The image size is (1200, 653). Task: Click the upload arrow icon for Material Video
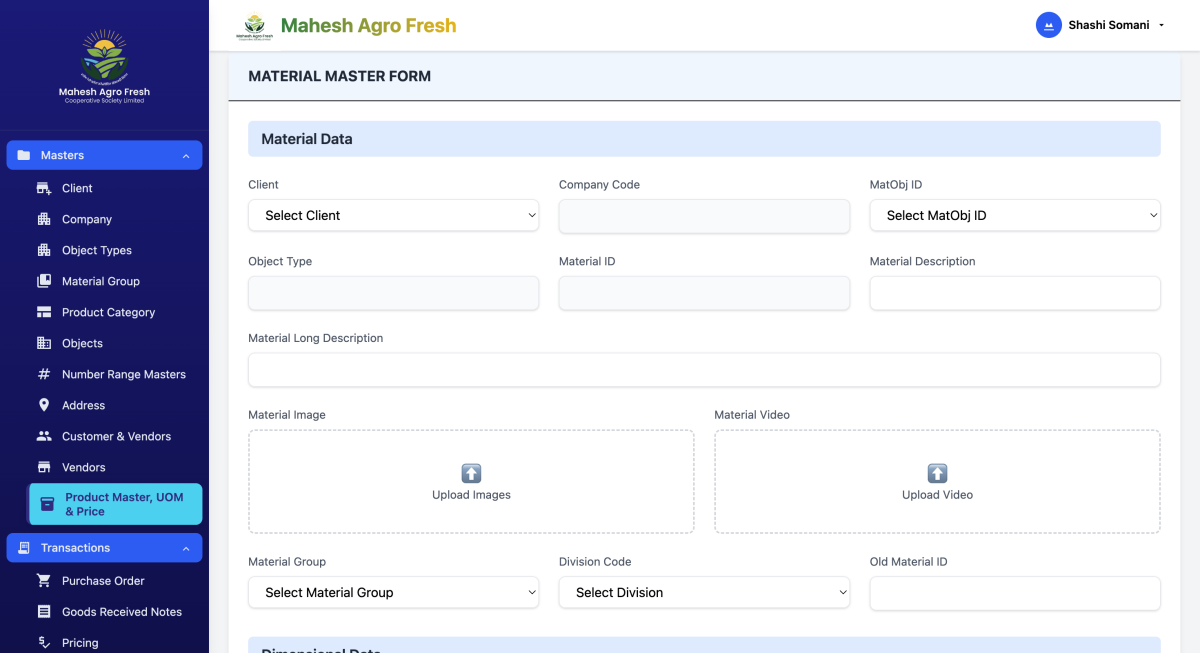[x=937, y=473]
